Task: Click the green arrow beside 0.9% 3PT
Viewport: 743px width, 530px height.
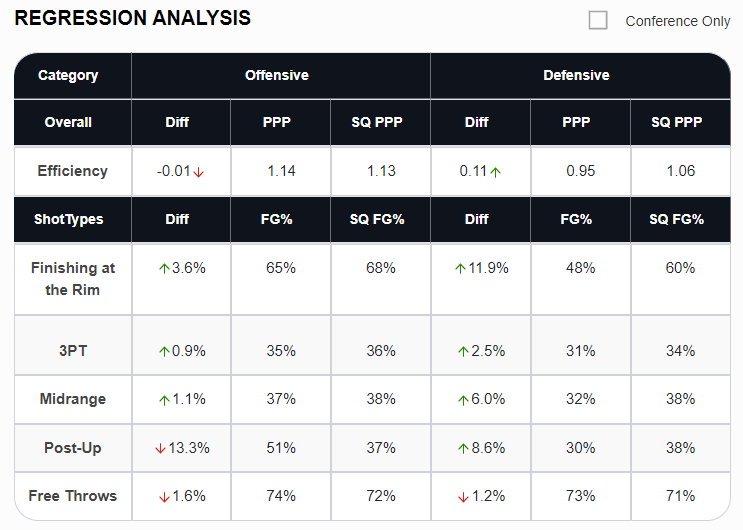Action: 165,351
